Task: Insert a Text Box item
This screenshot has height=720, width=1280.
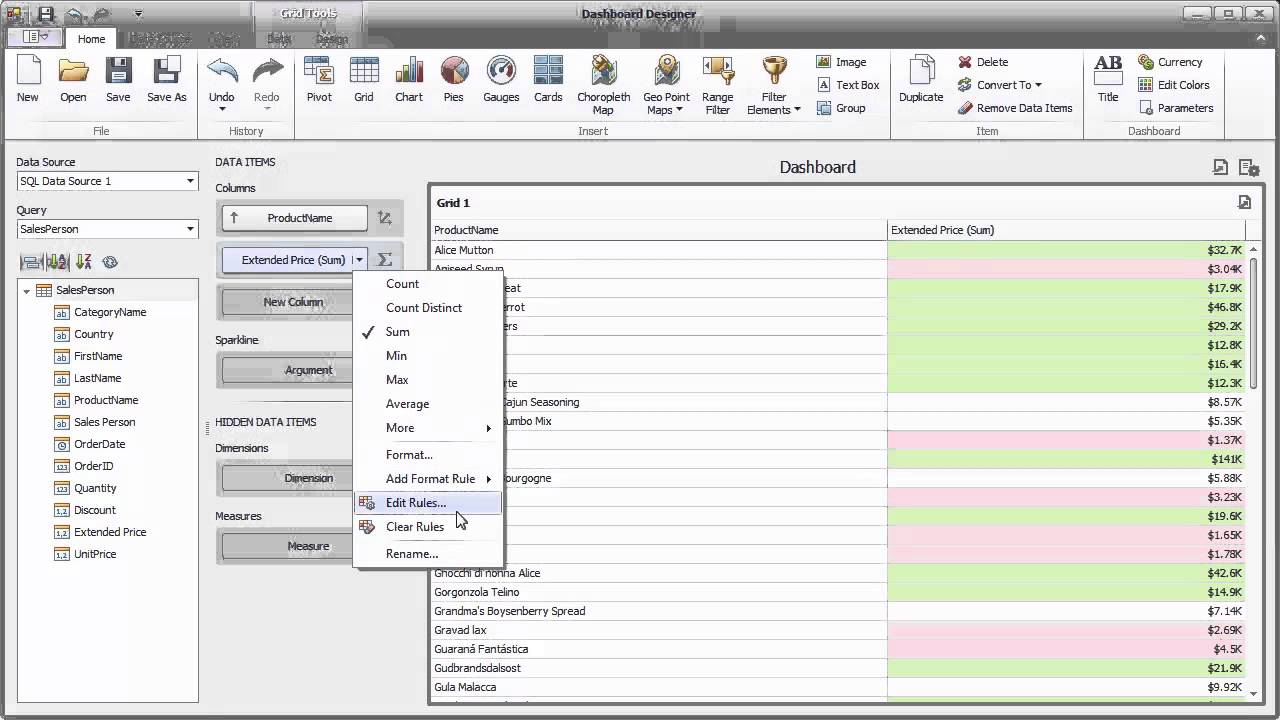Action: tap(847, 85)
